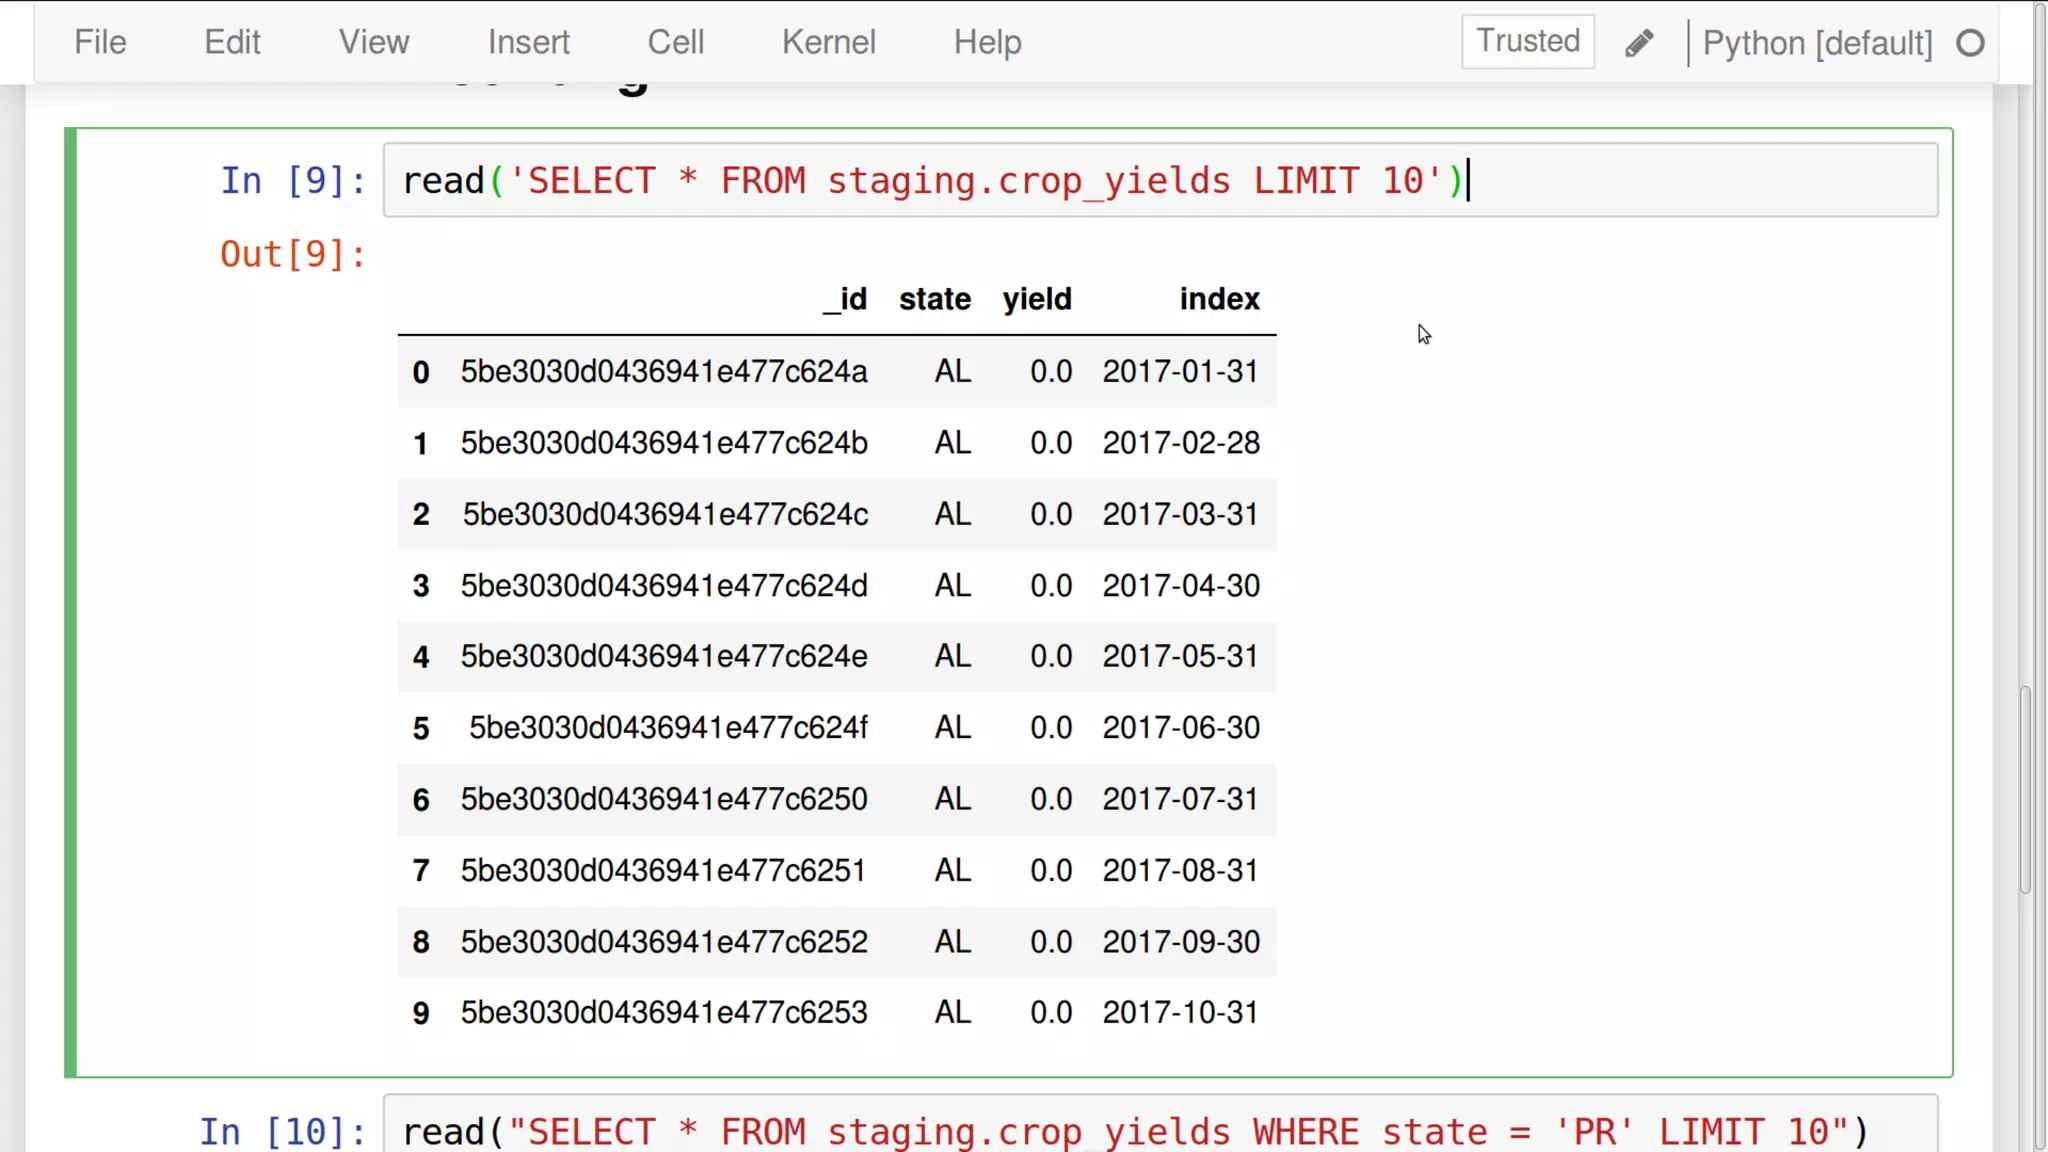
Task: Open the Help menu
Action: (x=987, y=42)
